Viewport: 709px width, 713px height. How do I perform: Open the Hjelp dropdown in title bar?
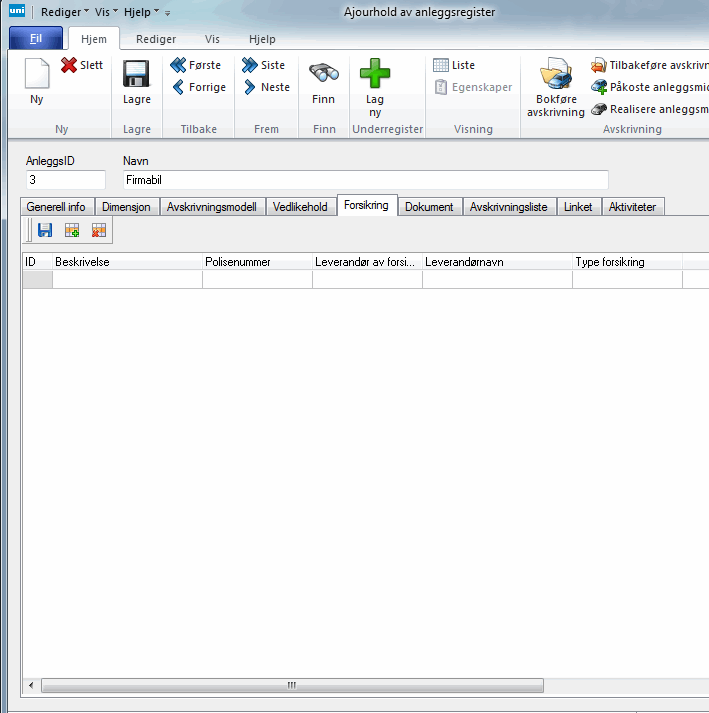click(x=141, y=12)
